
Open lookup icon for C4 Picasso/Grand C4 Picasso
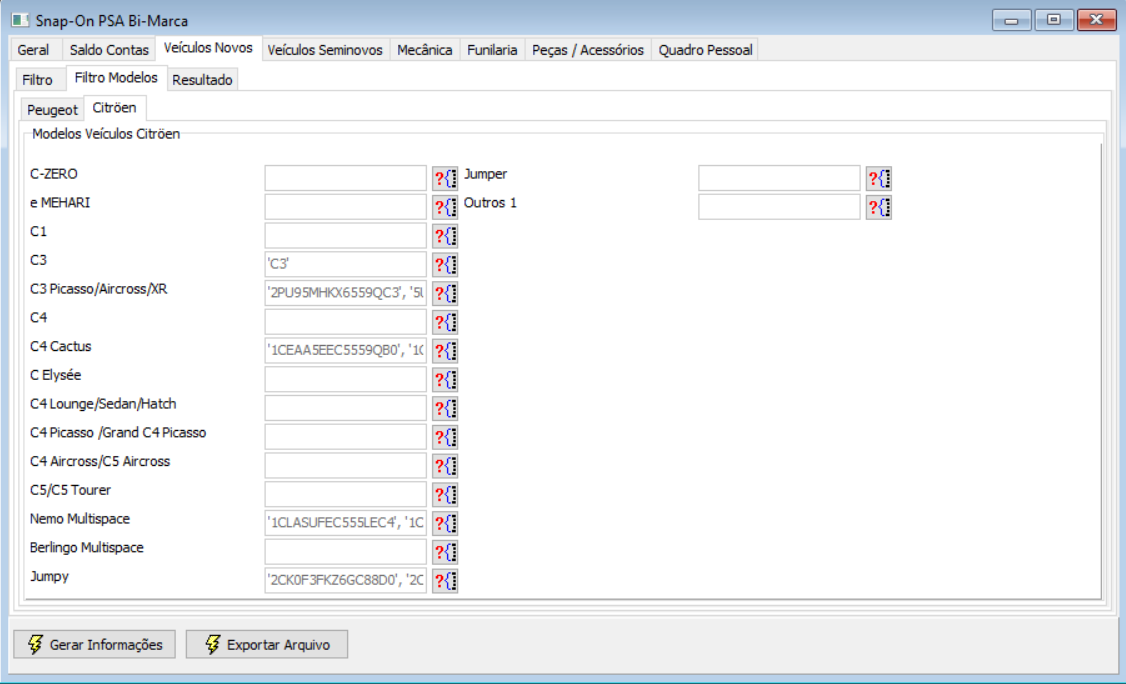(x=445, y=437)
